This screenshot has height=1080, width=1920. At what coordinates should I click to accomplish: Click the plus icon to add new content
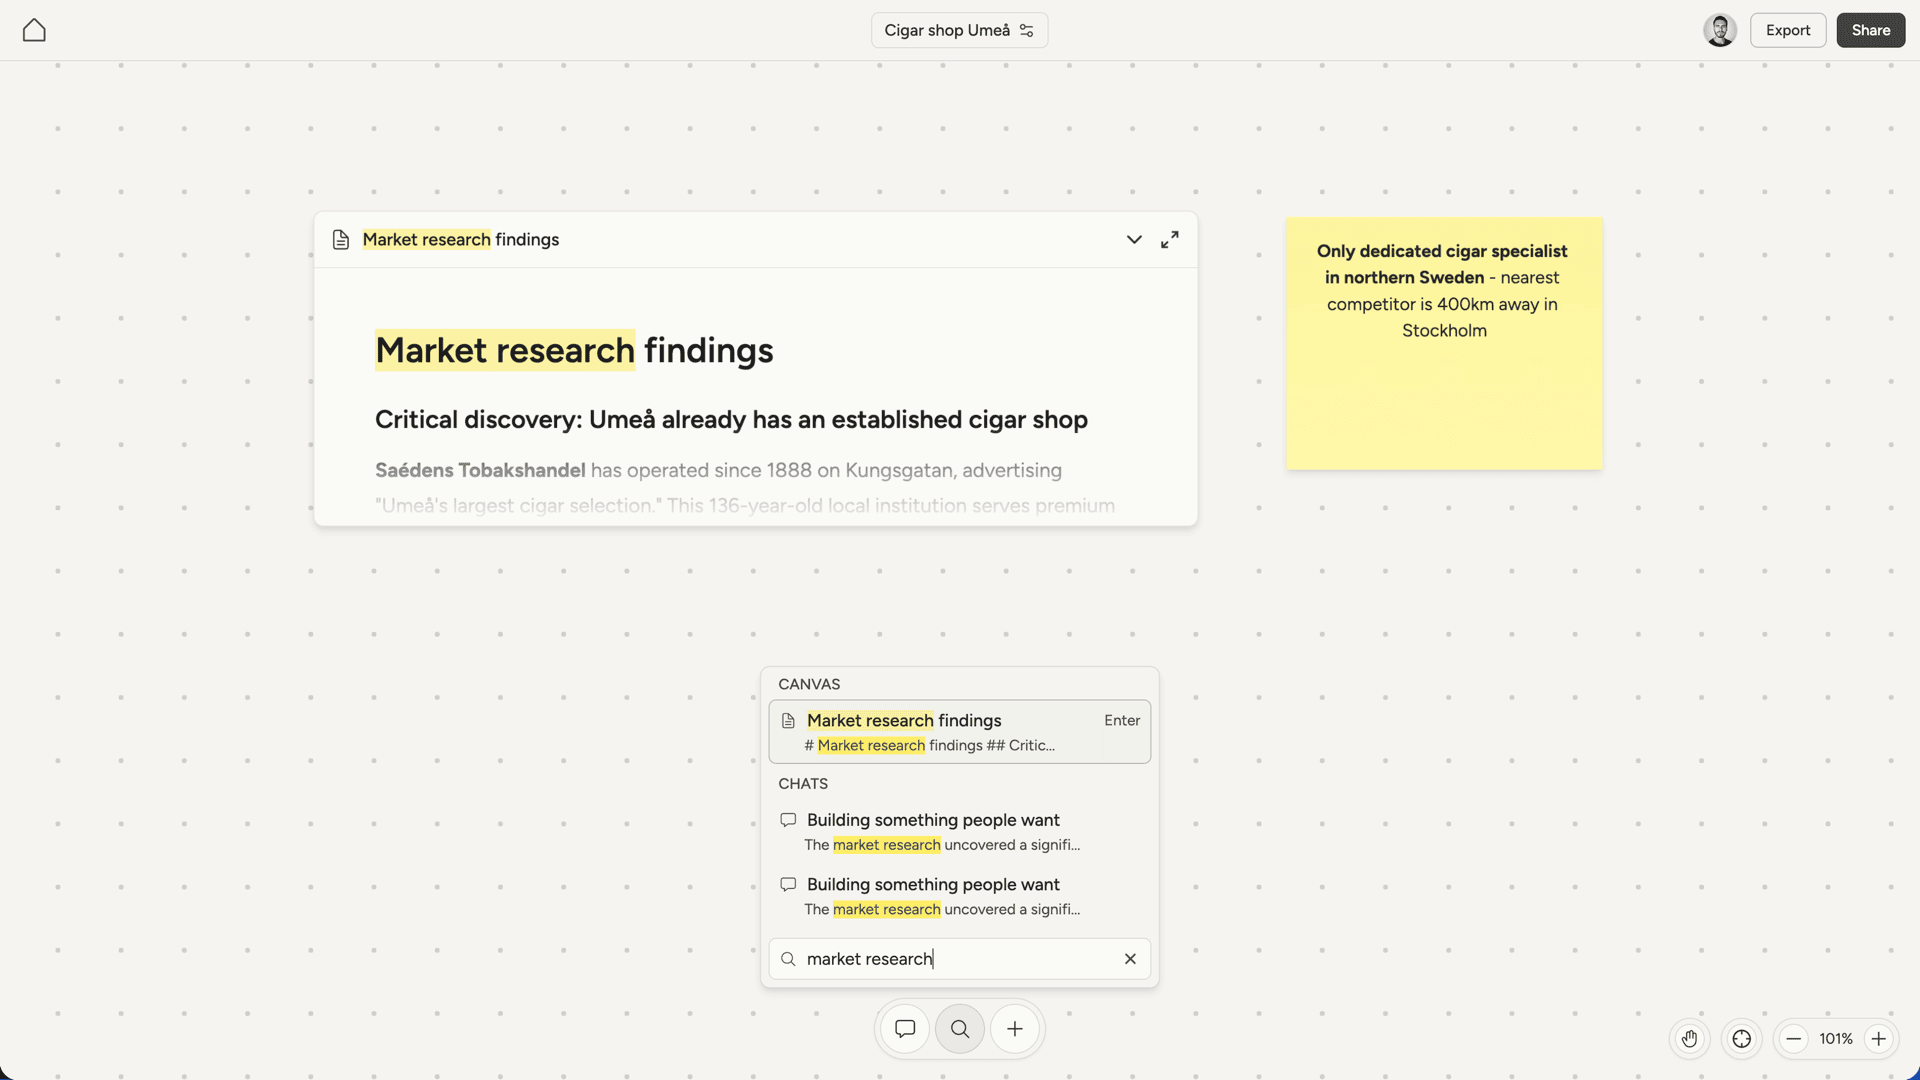[1014, 1028]
